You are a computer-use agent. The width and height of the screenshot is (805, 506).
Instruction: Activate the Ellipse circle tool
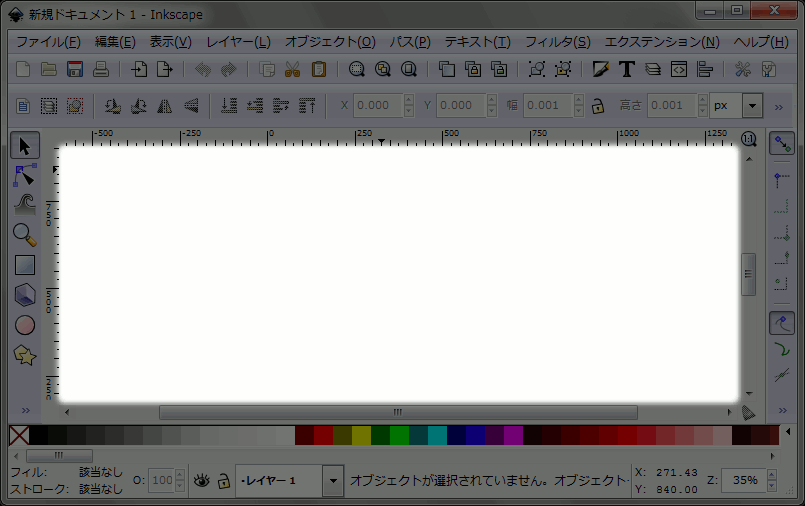tap(25, 325)
